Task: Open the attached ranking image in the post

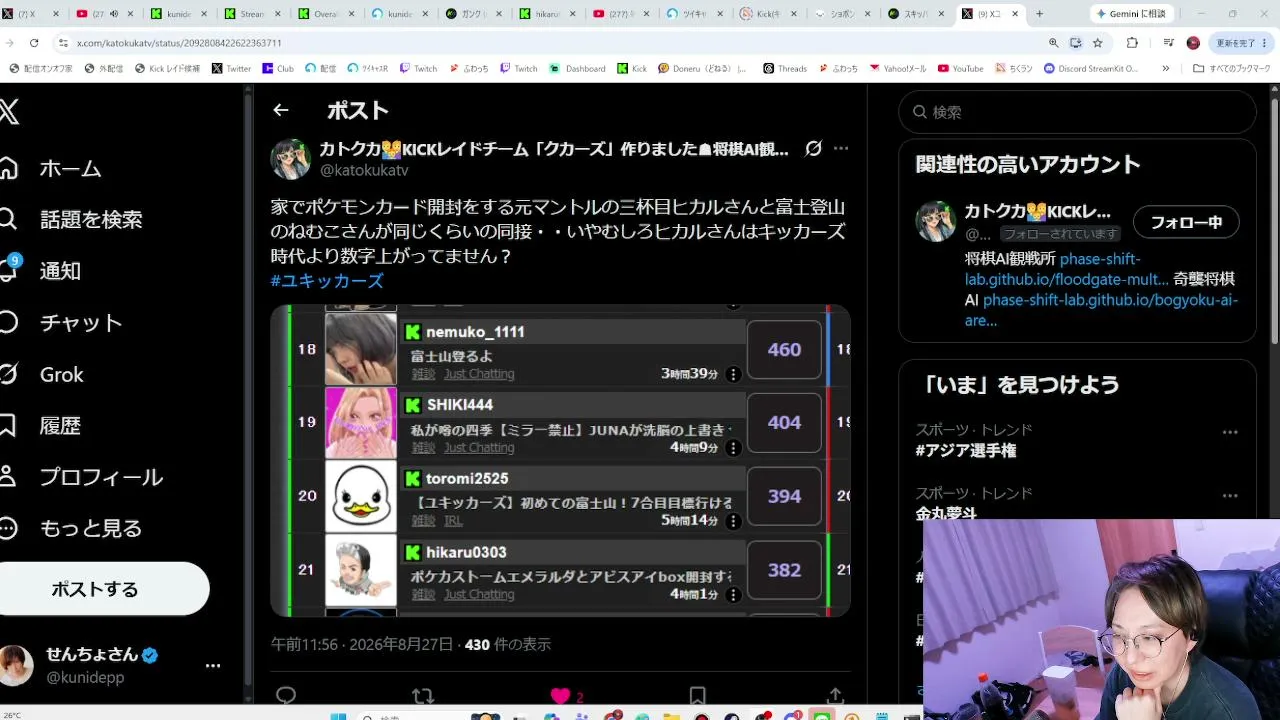Action: [560, 460]
